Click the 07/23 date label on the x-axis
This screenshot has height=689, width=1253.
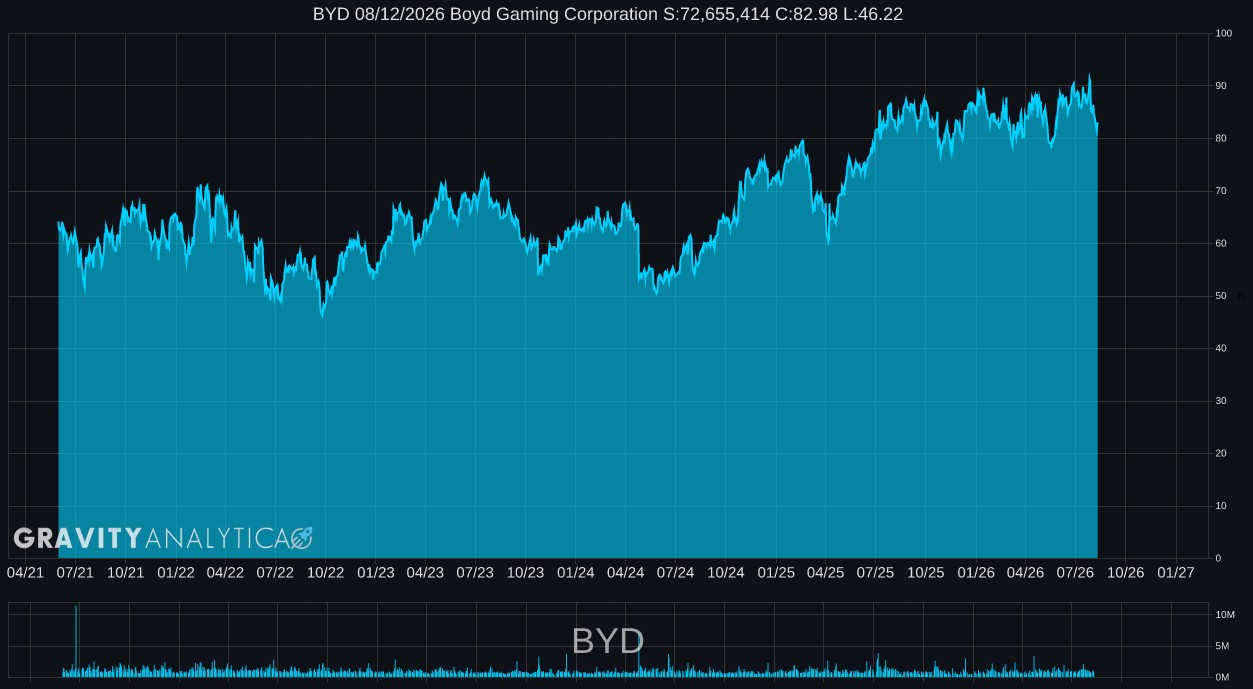[x=475, y=573]
